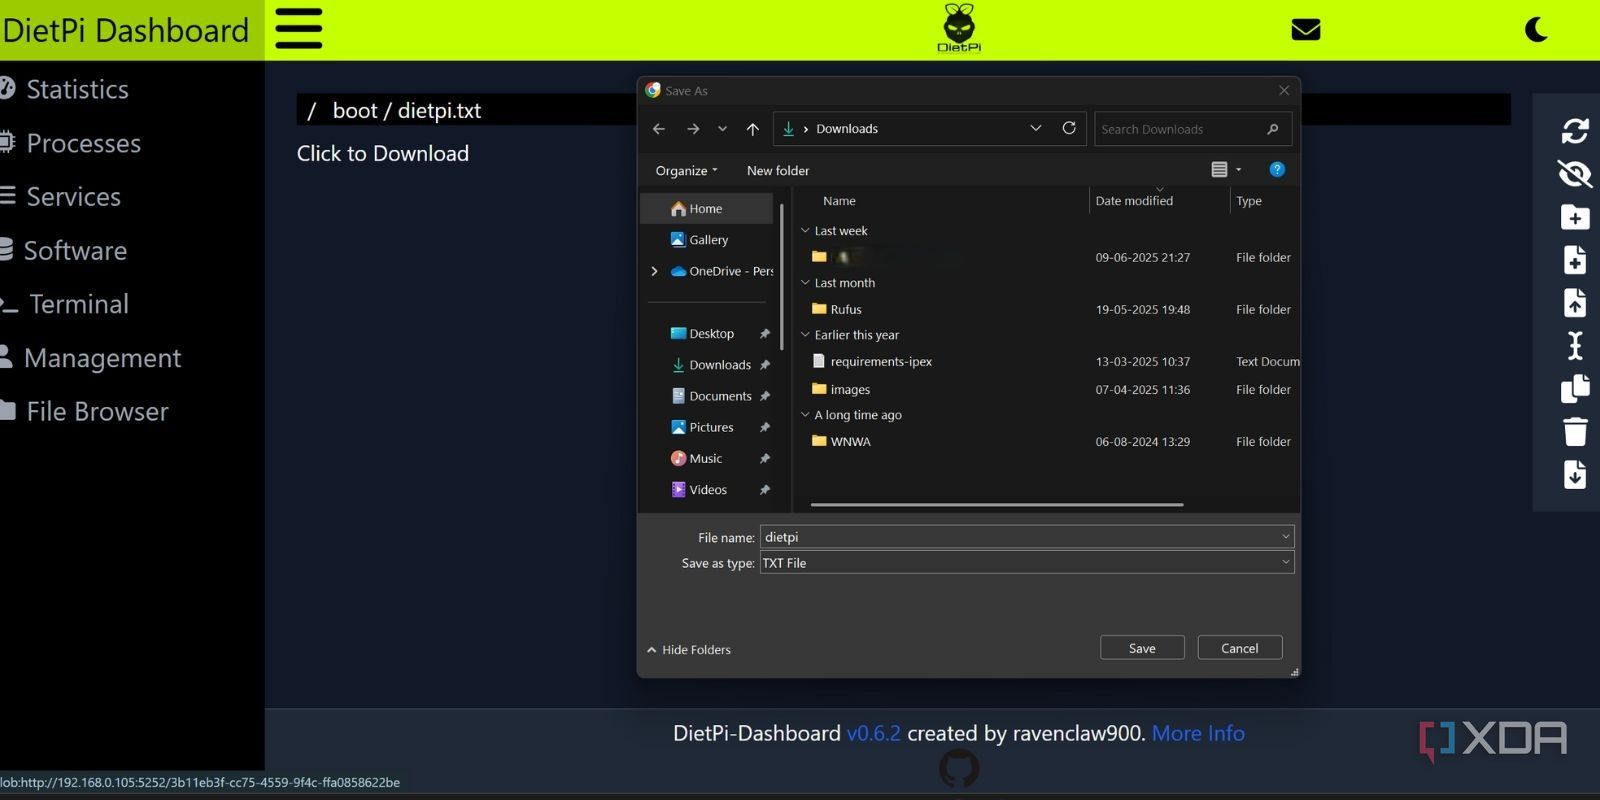Open the More Info link

(x=1198, y=733)
